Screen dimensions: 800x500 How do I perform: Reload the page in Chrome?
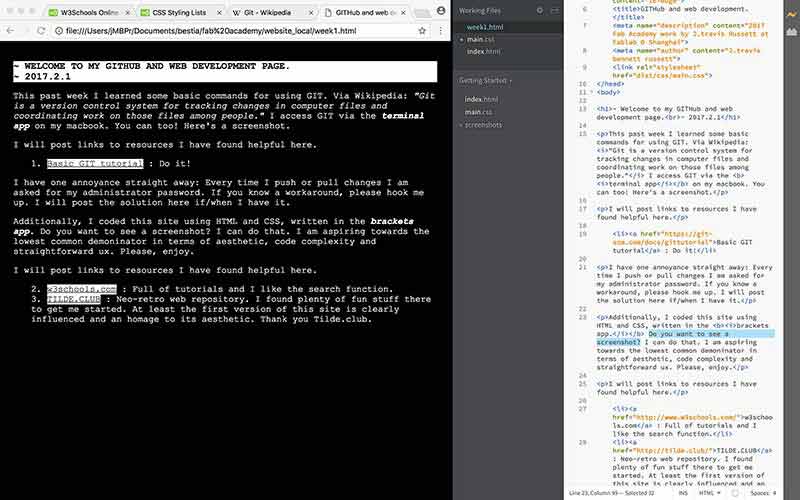point(41,31)
